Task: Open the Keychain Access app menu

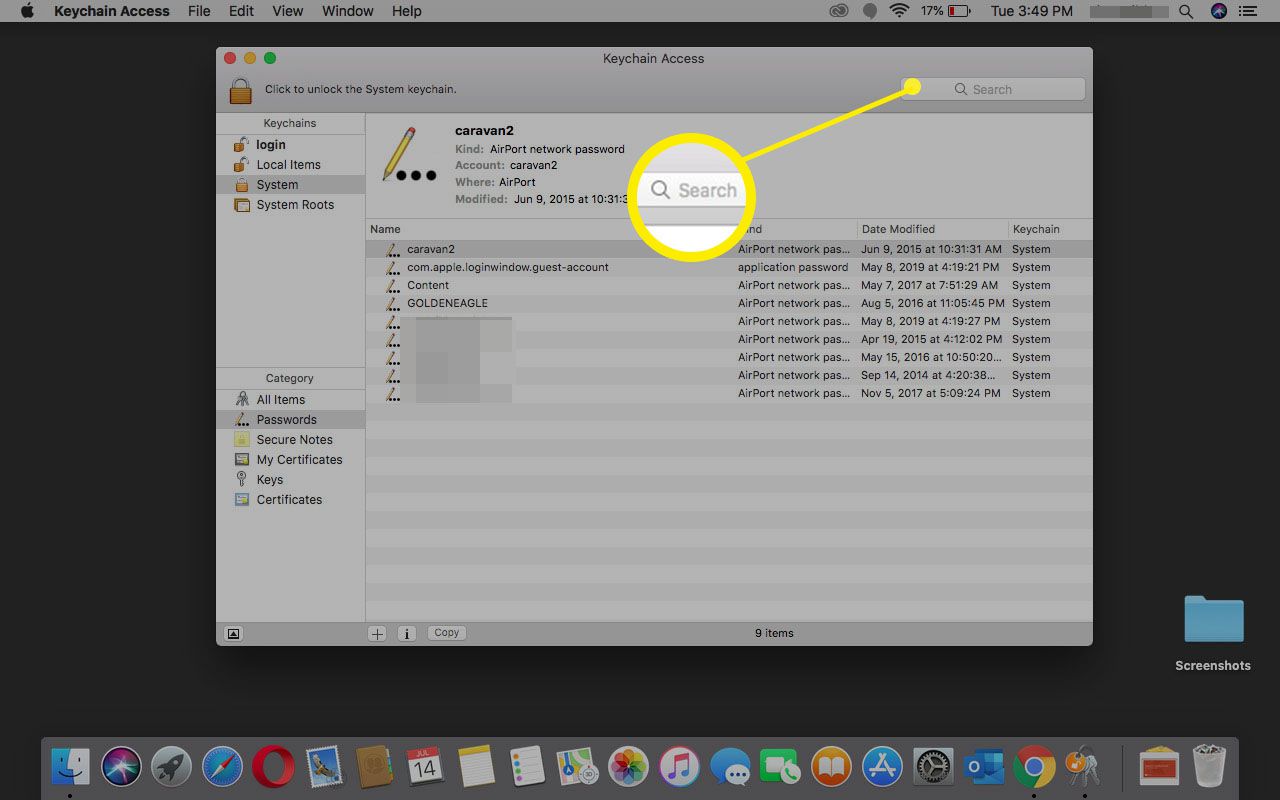Action: click(x=112, y=11)
